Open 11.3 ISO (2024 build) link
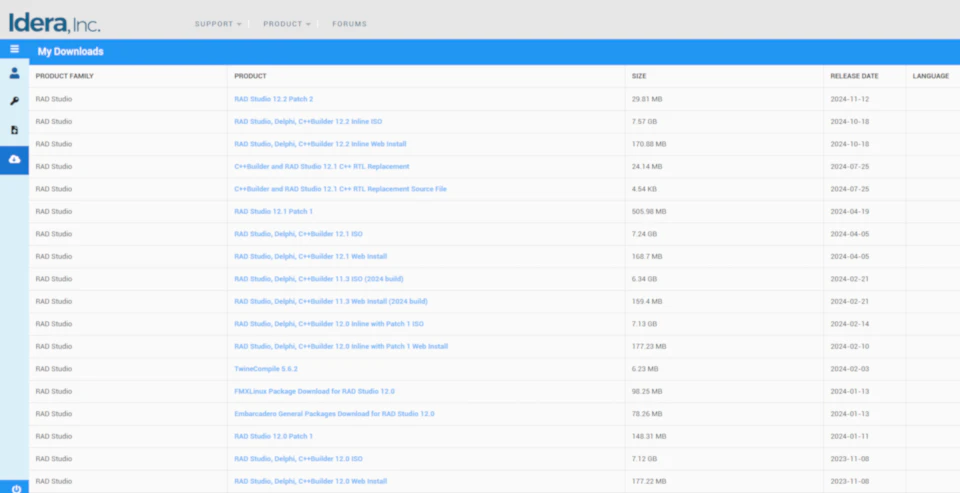This screenshot has width=960, height=493. click(x=318, y=279)
